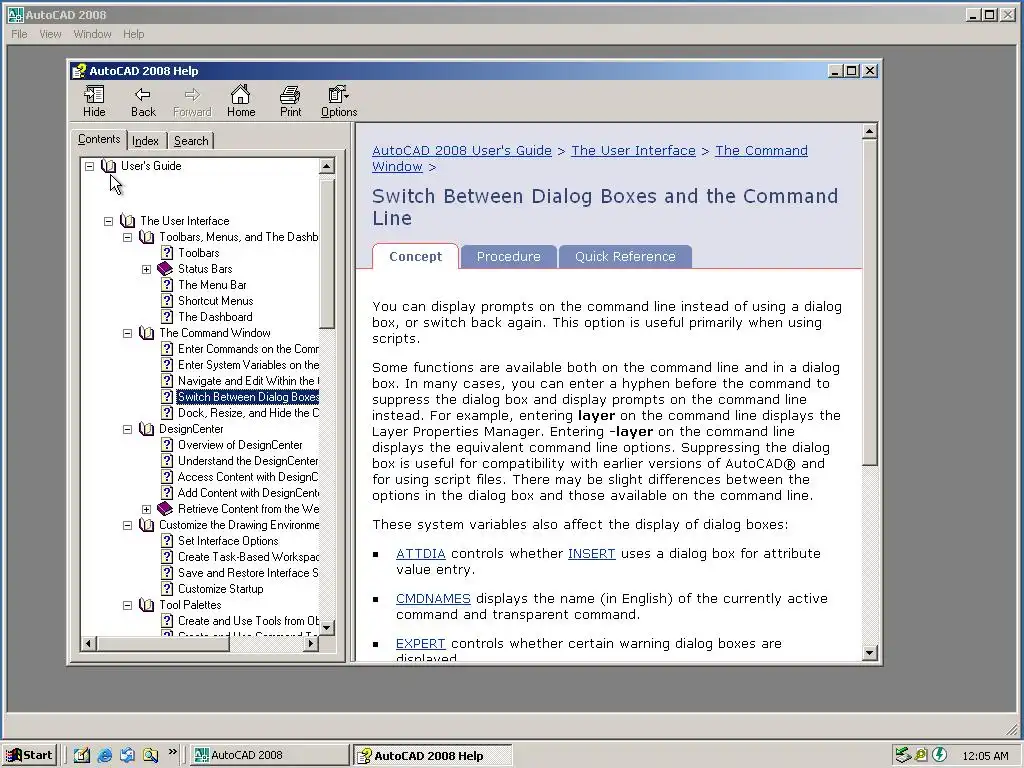Show more quick launch icons chevron
The image size is (1024, 768).
coord(172,752)
